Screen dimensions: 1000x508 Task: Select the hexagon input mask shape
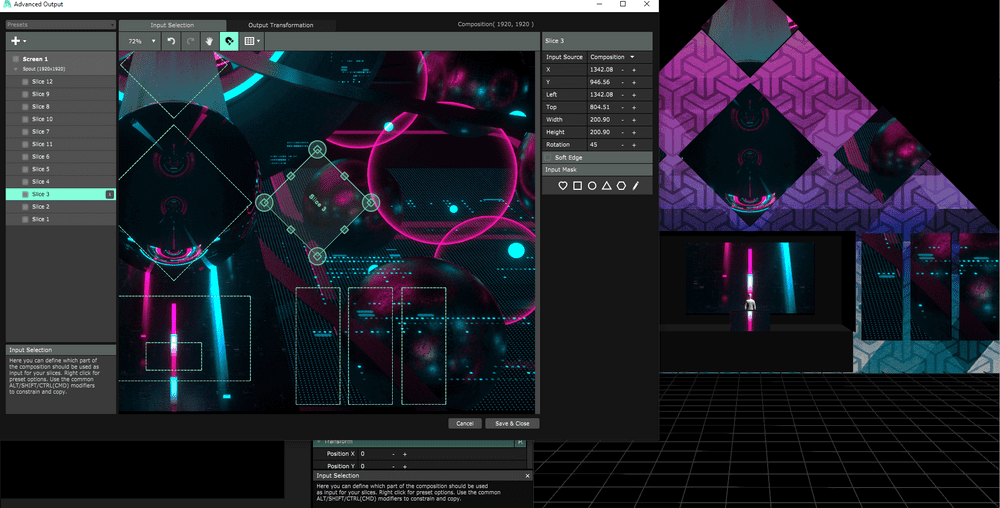point(621,186)
